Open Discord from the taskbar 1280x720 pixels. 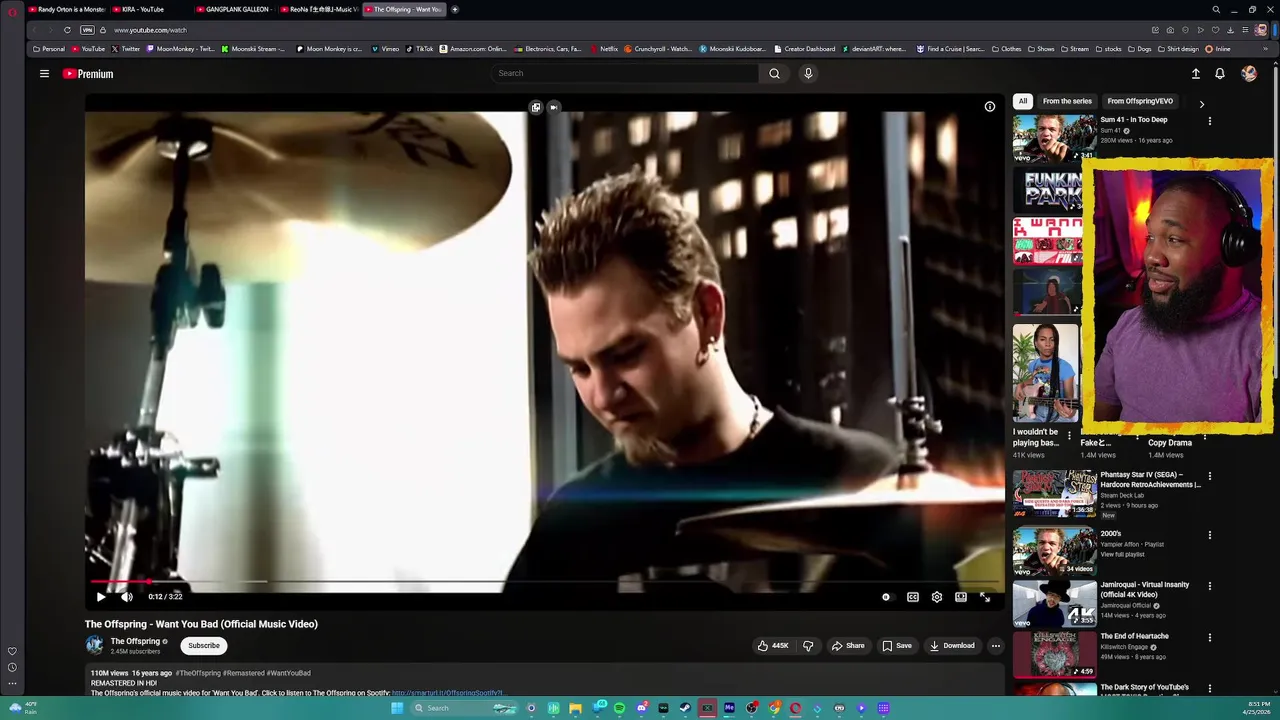[x=641, y=708]
